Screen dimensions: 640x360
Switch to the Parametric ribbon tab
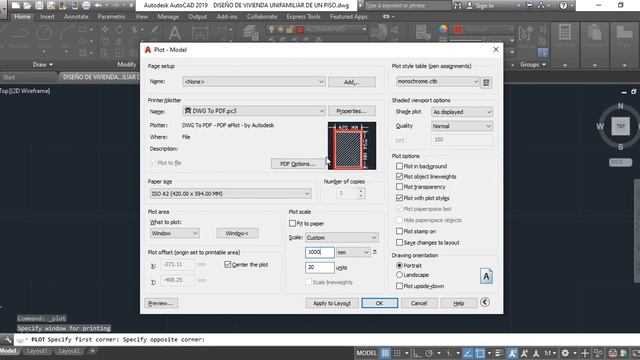(x=111, y=17)
